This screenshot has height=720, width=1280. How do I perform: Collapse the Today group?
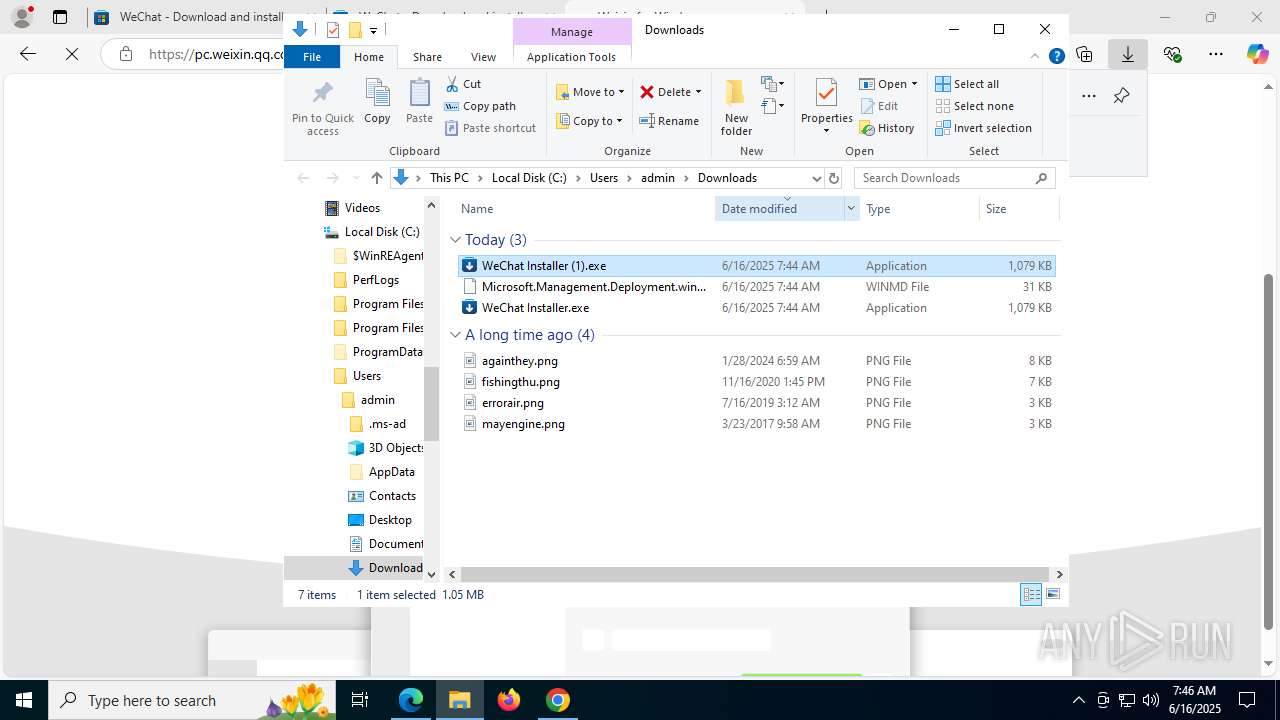point(455,240)
